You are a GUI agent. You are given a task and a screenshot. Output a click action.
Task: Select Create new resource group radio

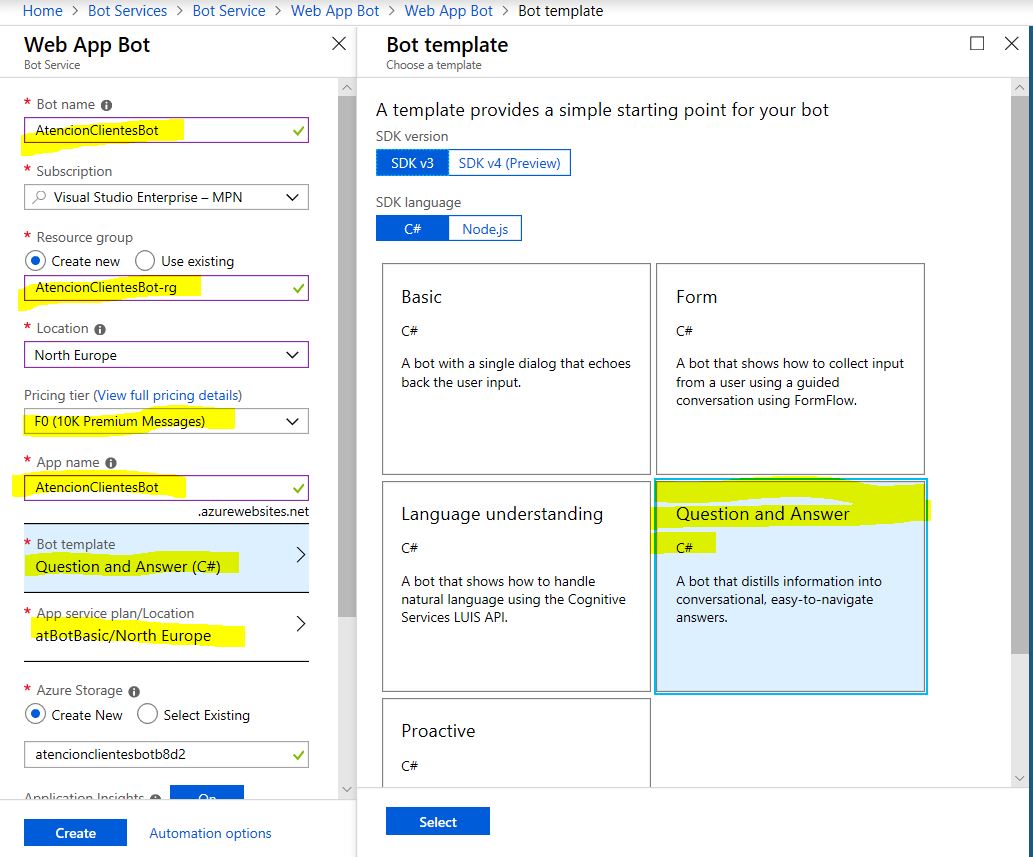(x=36, y=261)
